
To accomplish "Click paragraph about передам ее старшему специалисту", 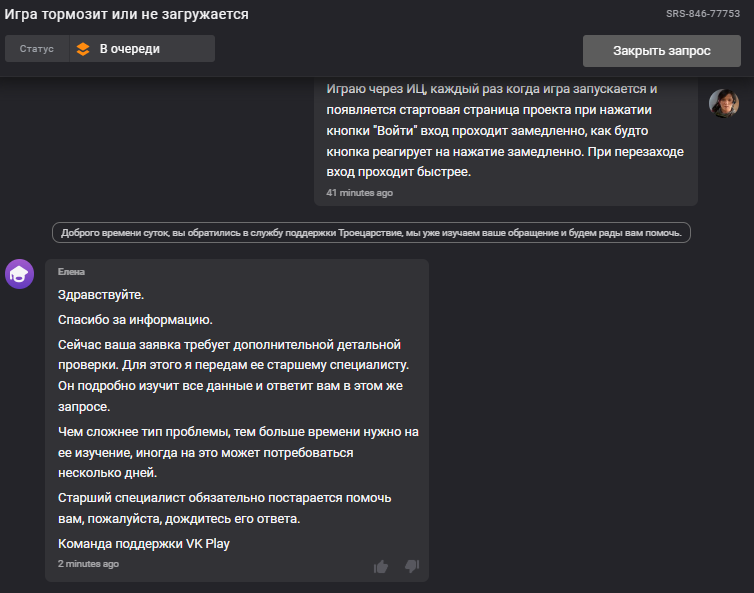I will [x=233, y=375].
